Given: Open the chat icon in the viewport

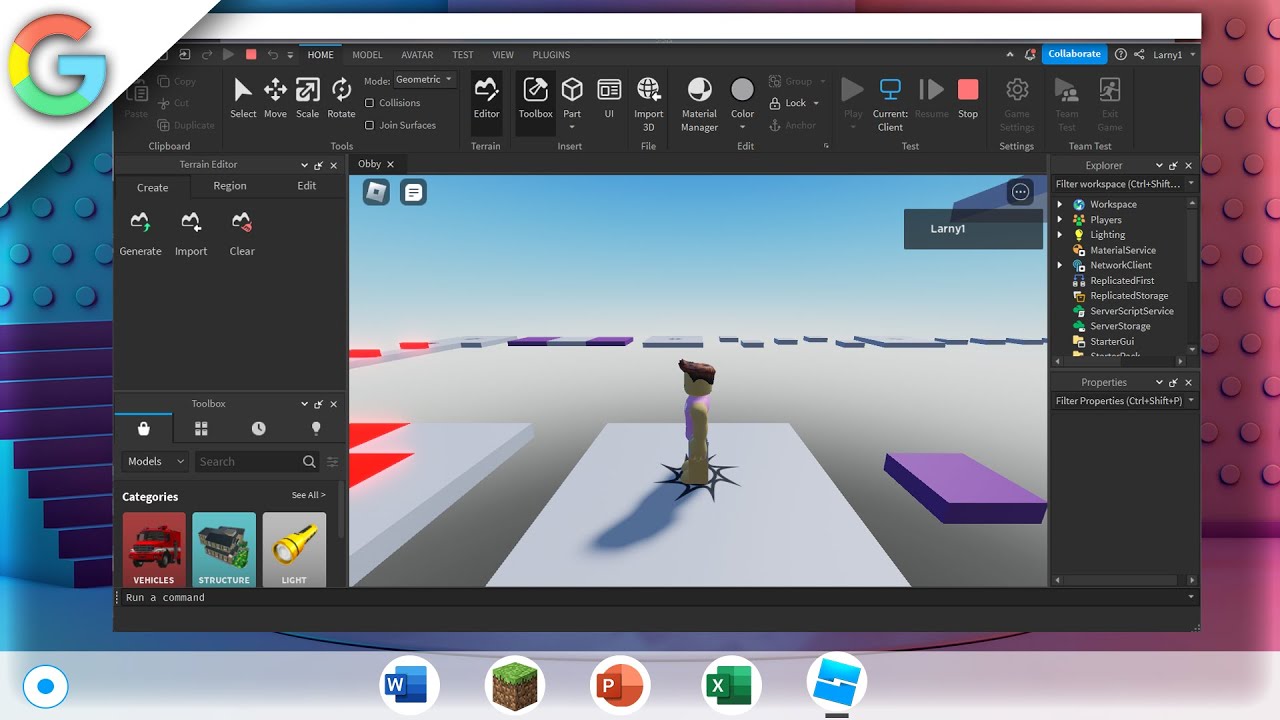Looking at the screenshot, I should [x=414, y=192].
